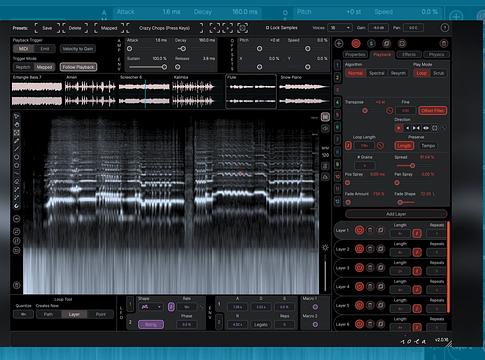
Task: Click Layer 1 trash icon
Action: tap(370, 230)
